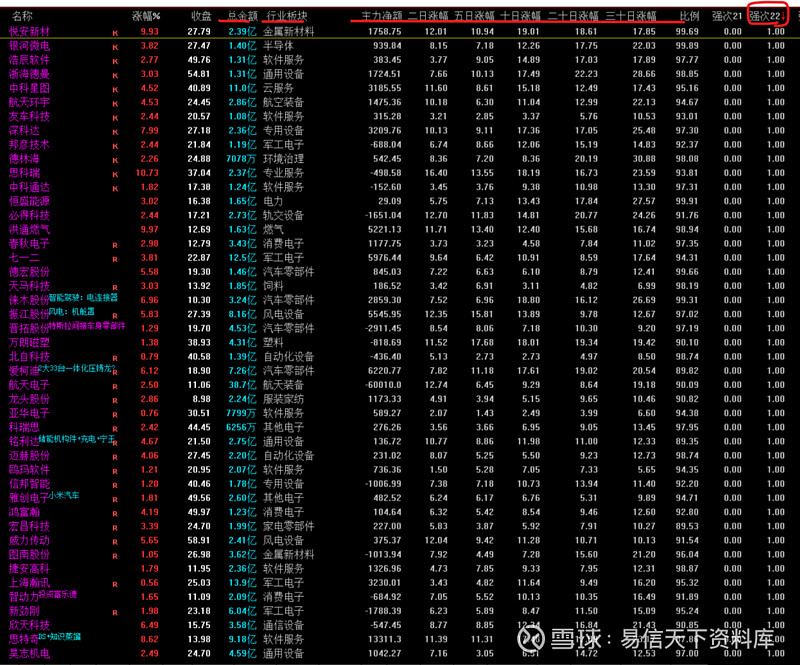Sort by the 强次22 column header
The height and width of the screenshot is (665, 800).
click(766, 16)
